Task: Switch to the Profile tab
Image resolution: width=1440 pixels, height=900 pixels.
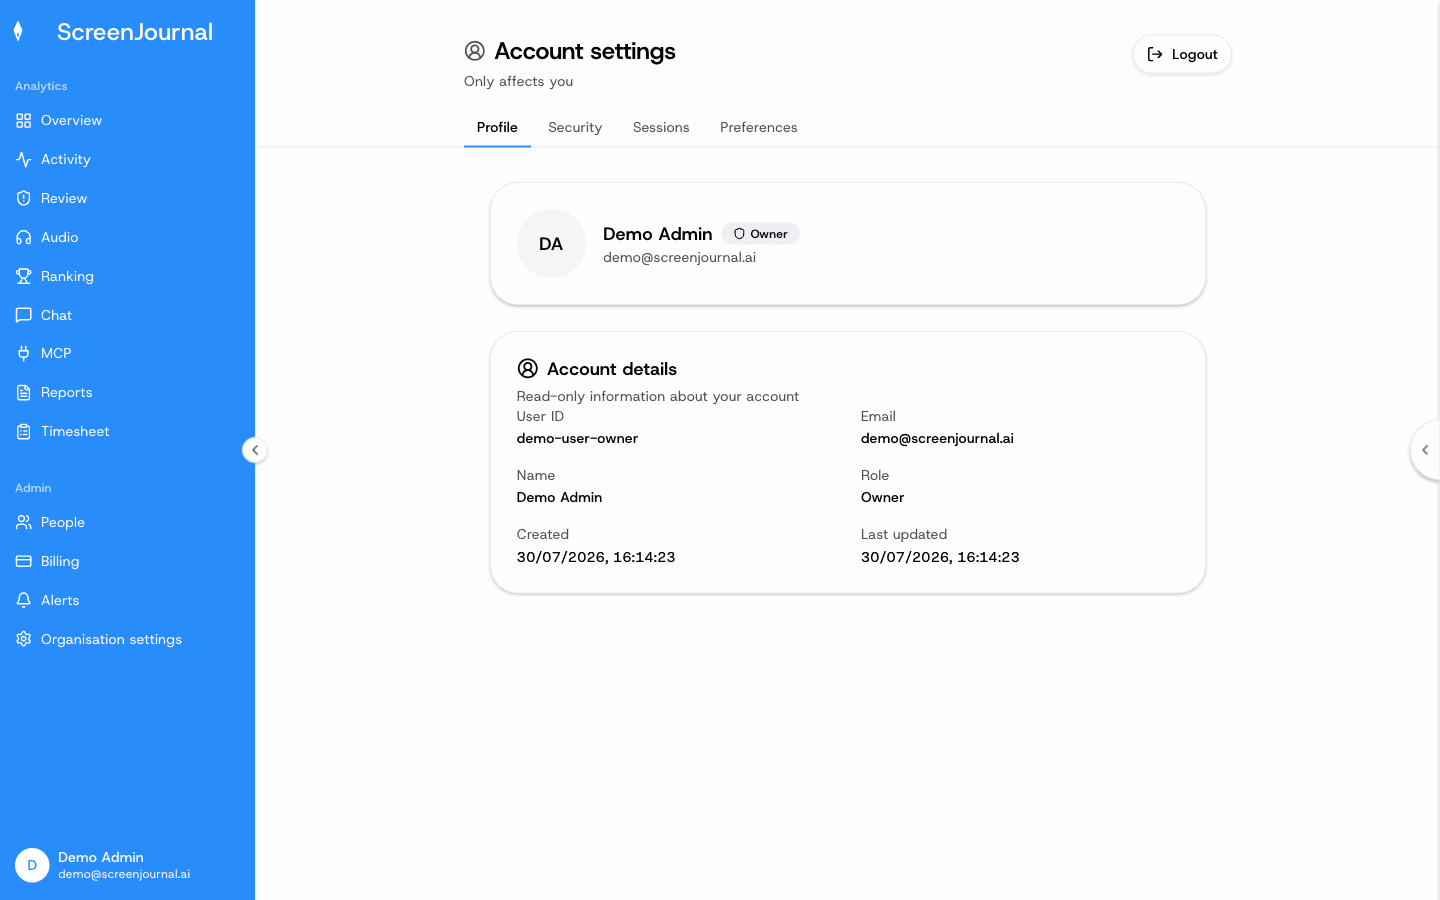Action: coord(497,128)
